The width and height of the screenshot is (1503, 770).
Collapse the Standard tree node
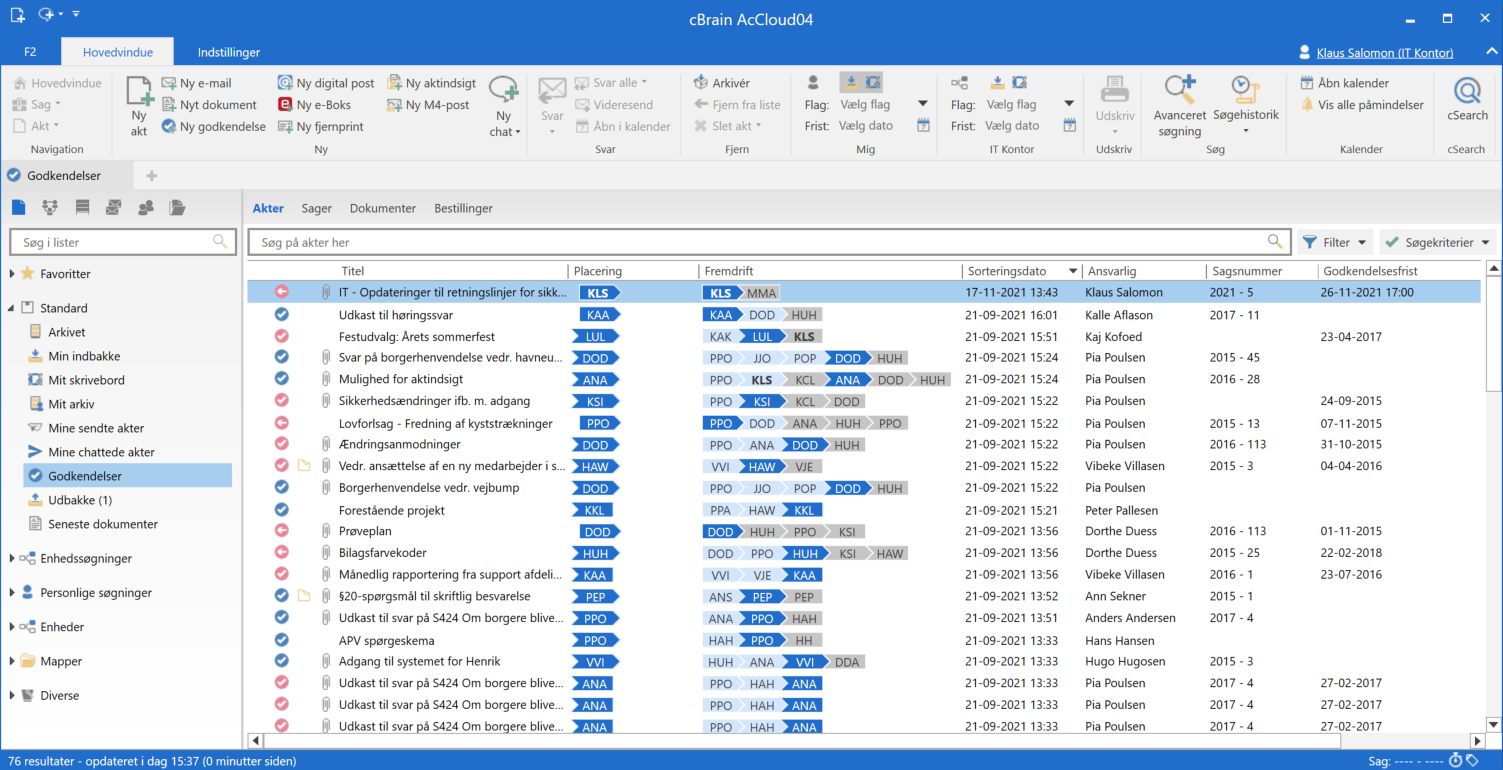12,308
